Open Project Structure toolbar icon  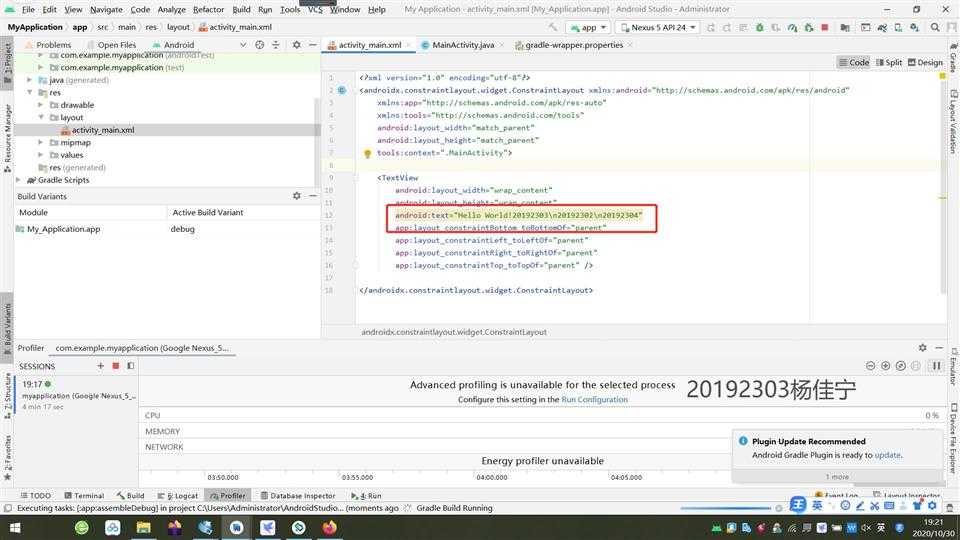(845, 28)
